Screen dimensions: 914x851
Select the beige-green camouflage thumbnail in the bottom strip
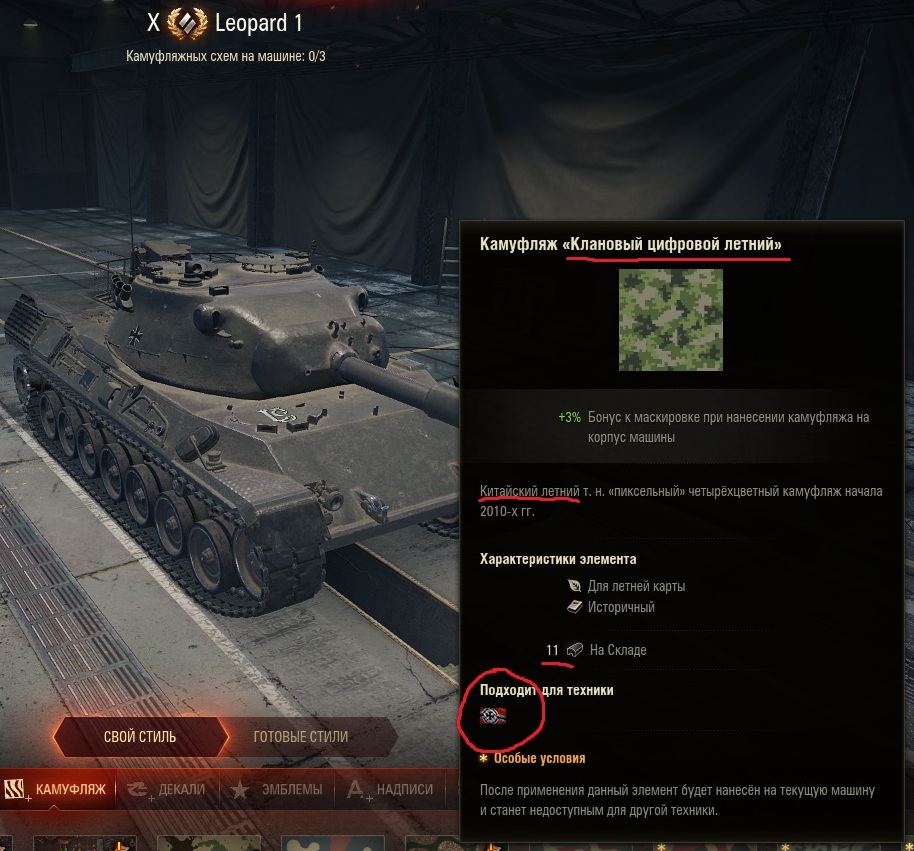pos(207,843)
